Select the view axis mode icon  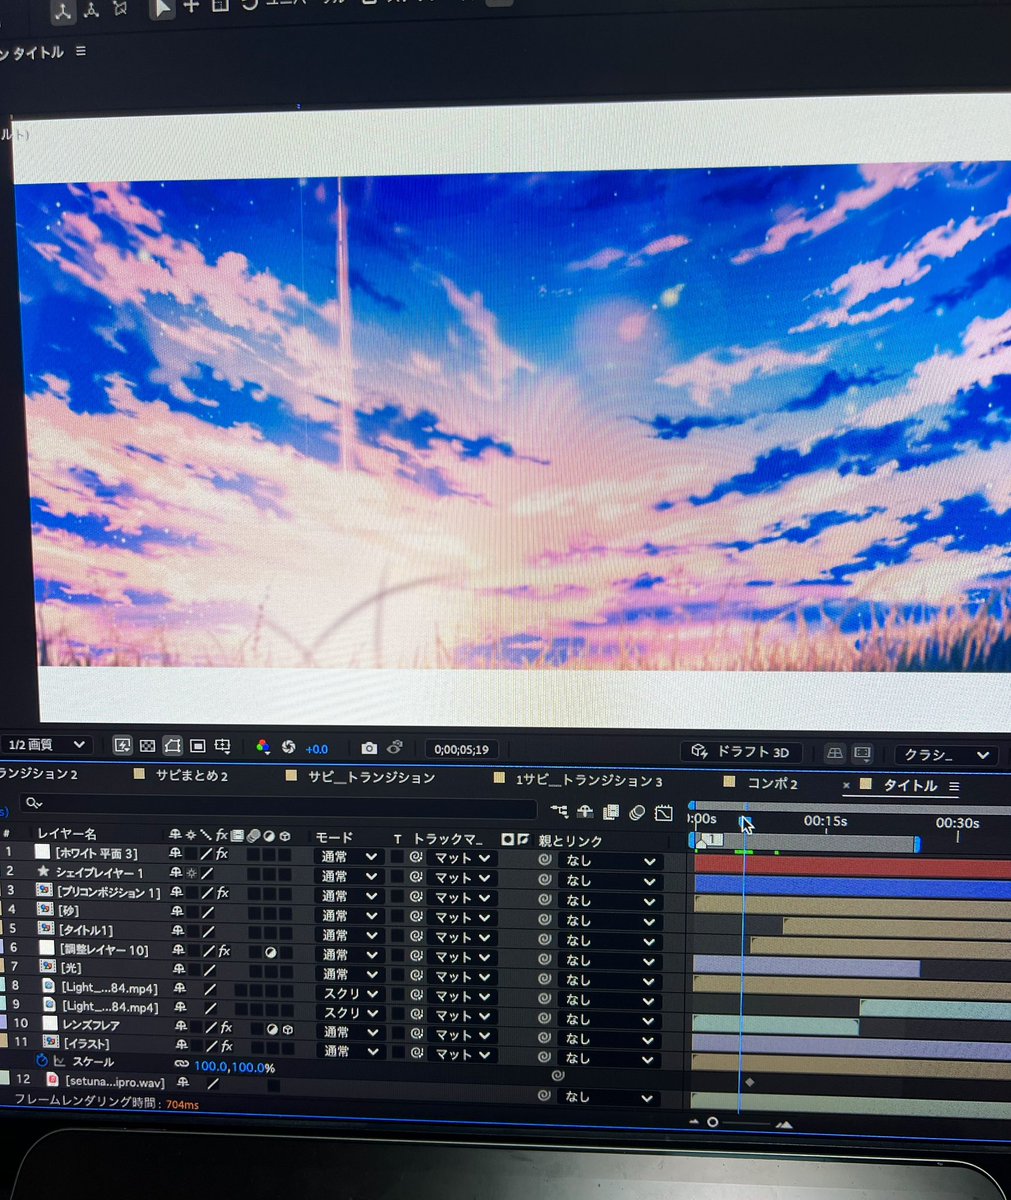point(120,10)
